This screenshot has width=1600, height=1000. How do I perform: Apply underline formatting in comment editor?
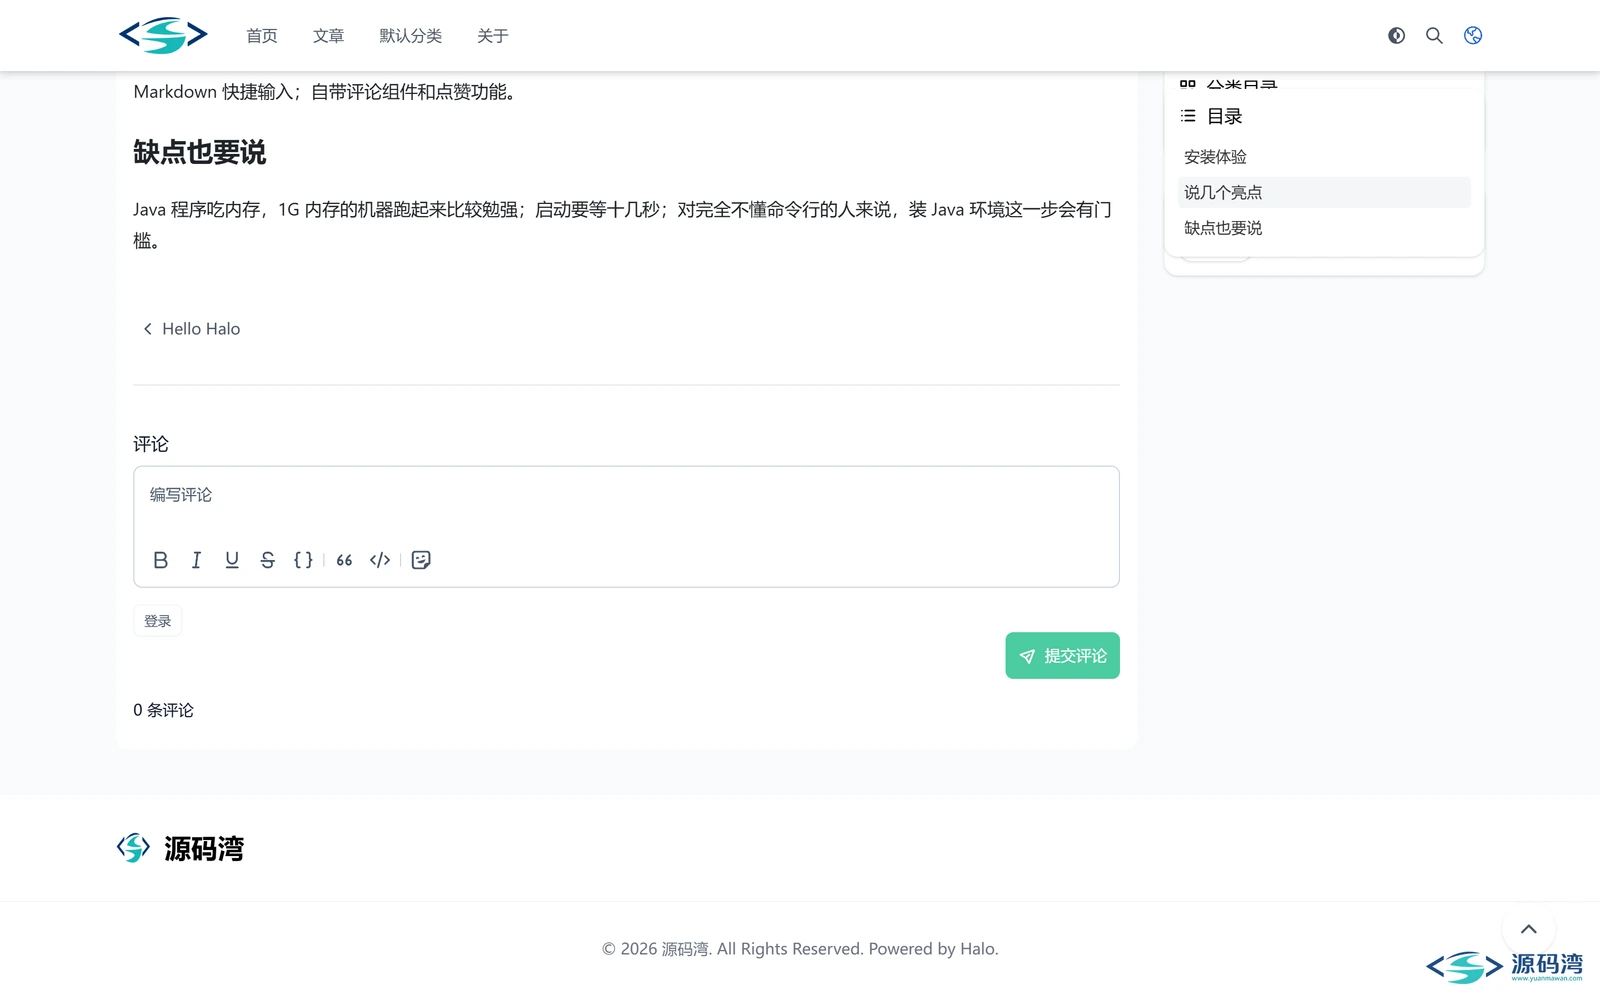[232, 560]
